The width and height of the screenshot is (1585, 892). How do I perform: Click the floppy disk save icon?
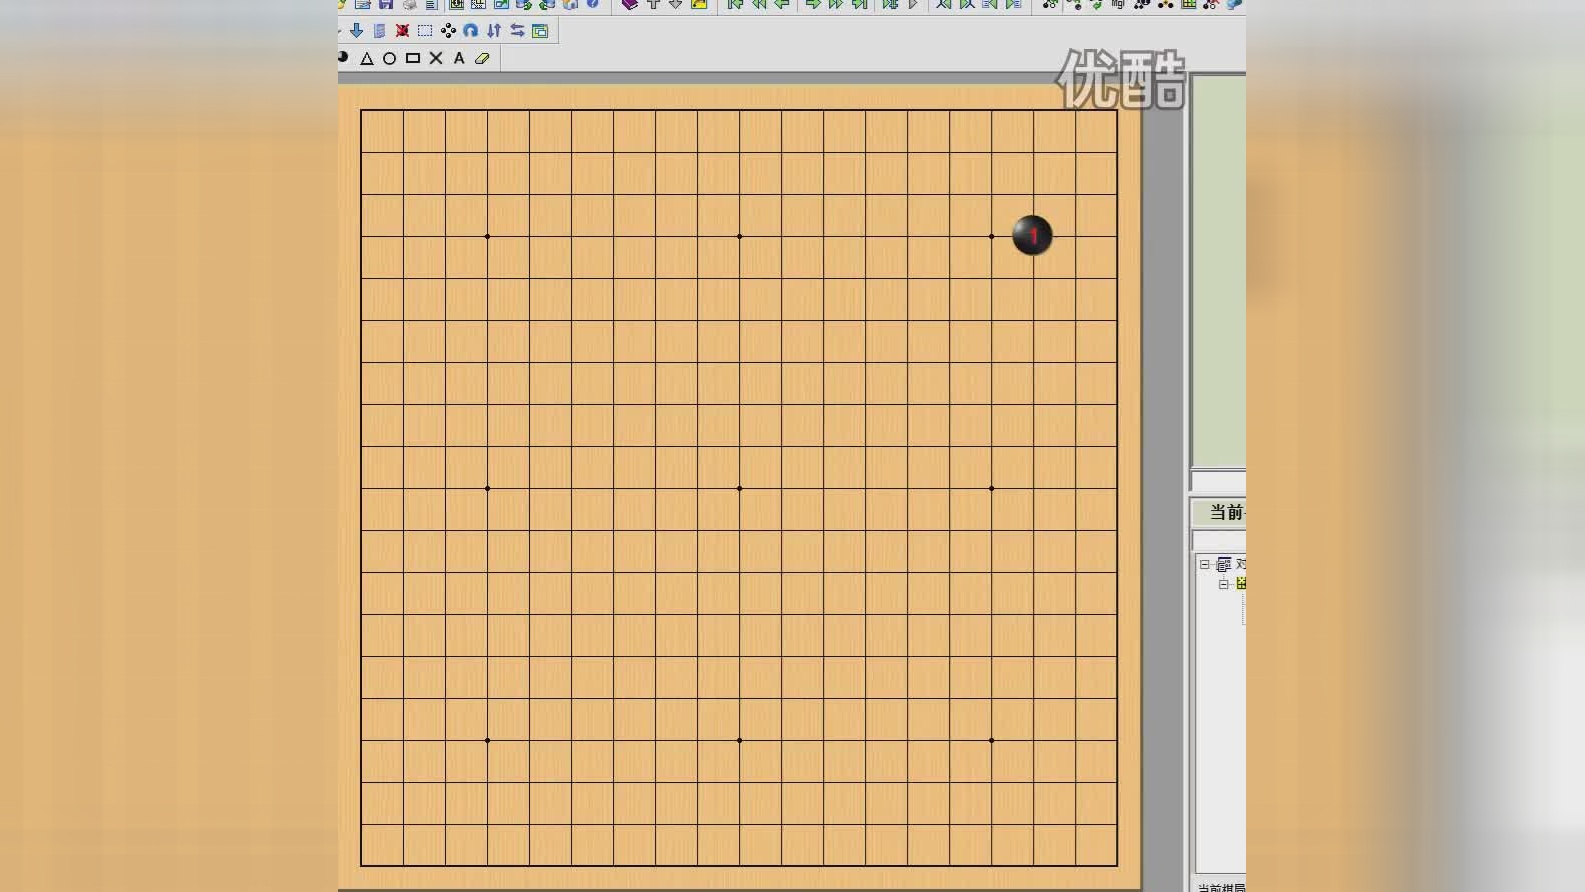point(386,4)
